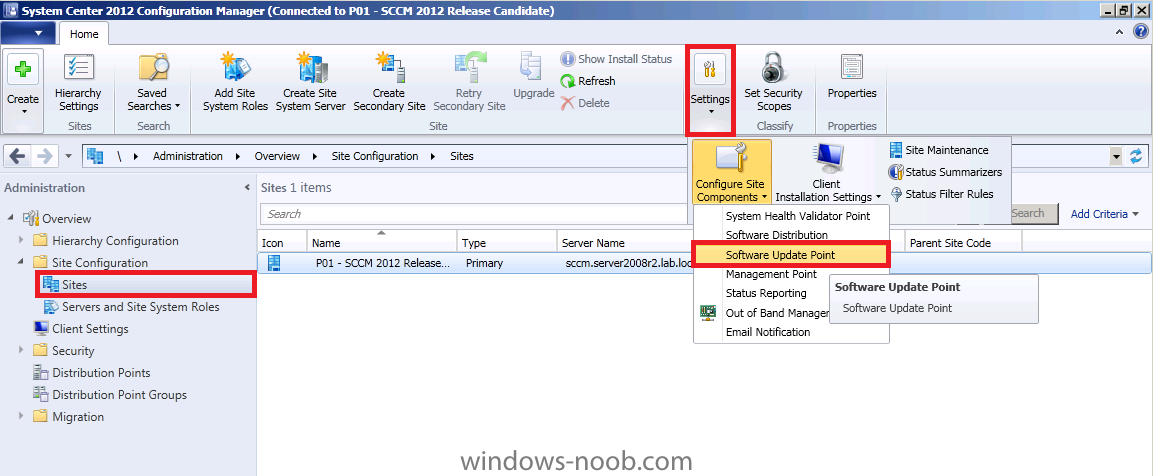This screenshot has height=476, width=1153.
Task: Click Administration in breadcrumb
Action: [188, 156]
